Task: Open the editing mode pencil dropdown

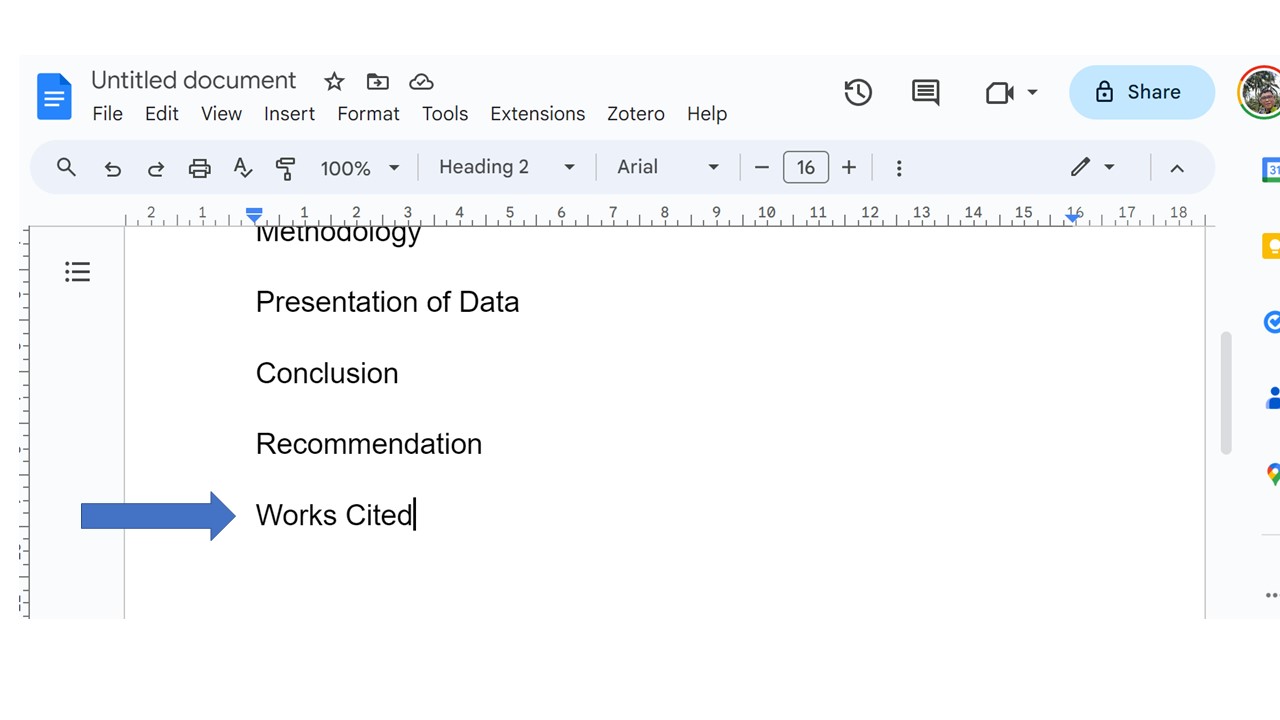Action: (1092, 167)
